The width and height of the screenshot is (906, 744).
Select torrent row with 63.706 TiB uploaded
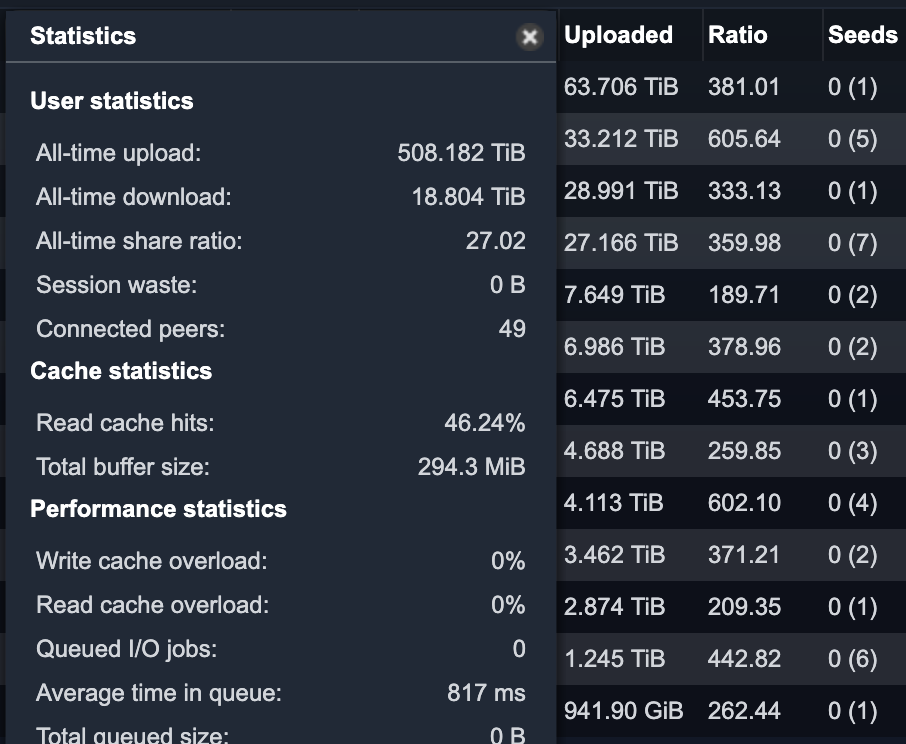(732, 87)
